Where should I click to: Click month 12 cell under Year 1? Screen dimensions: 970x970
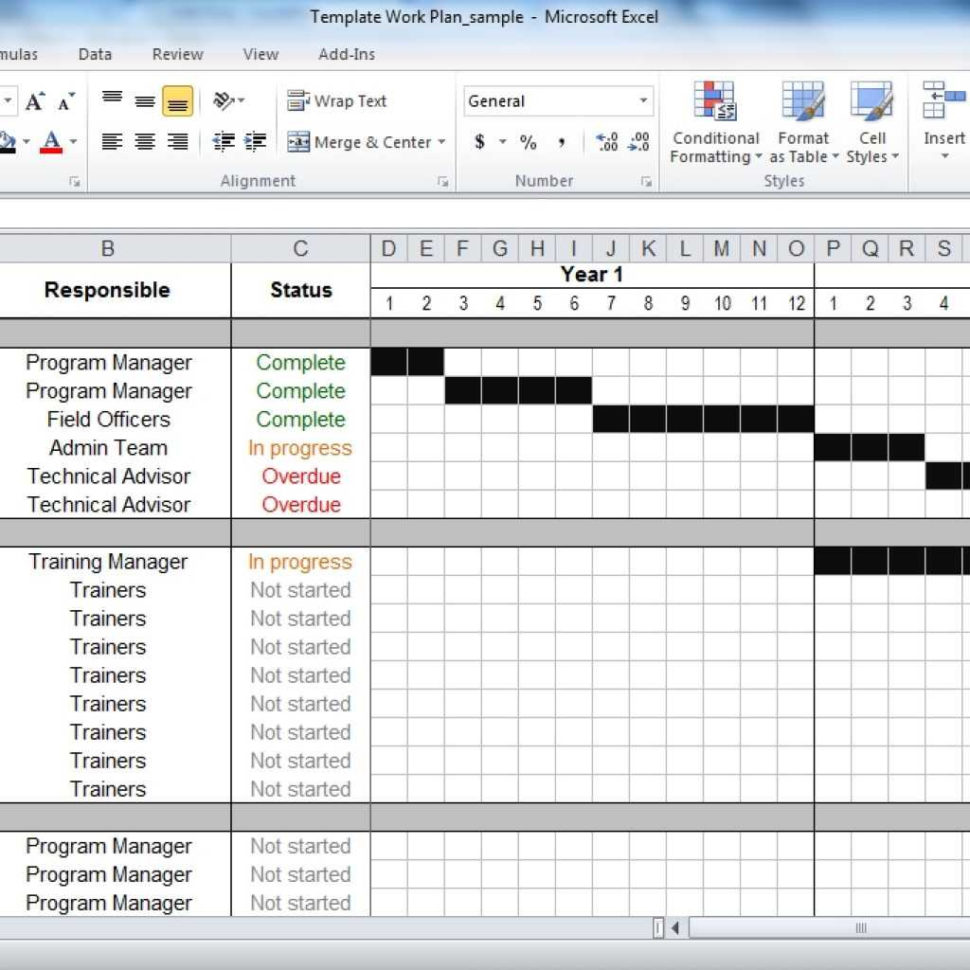click(x=796, y=303)
